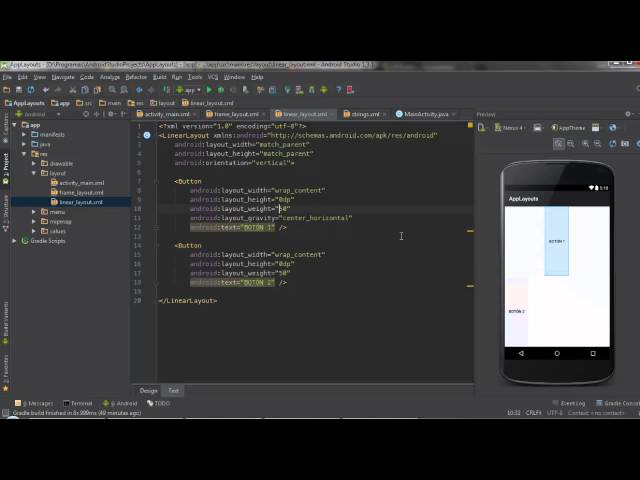Click the Undo arrow in toolbar
This screenshot has height=480, width=640.
pos(46,90)
